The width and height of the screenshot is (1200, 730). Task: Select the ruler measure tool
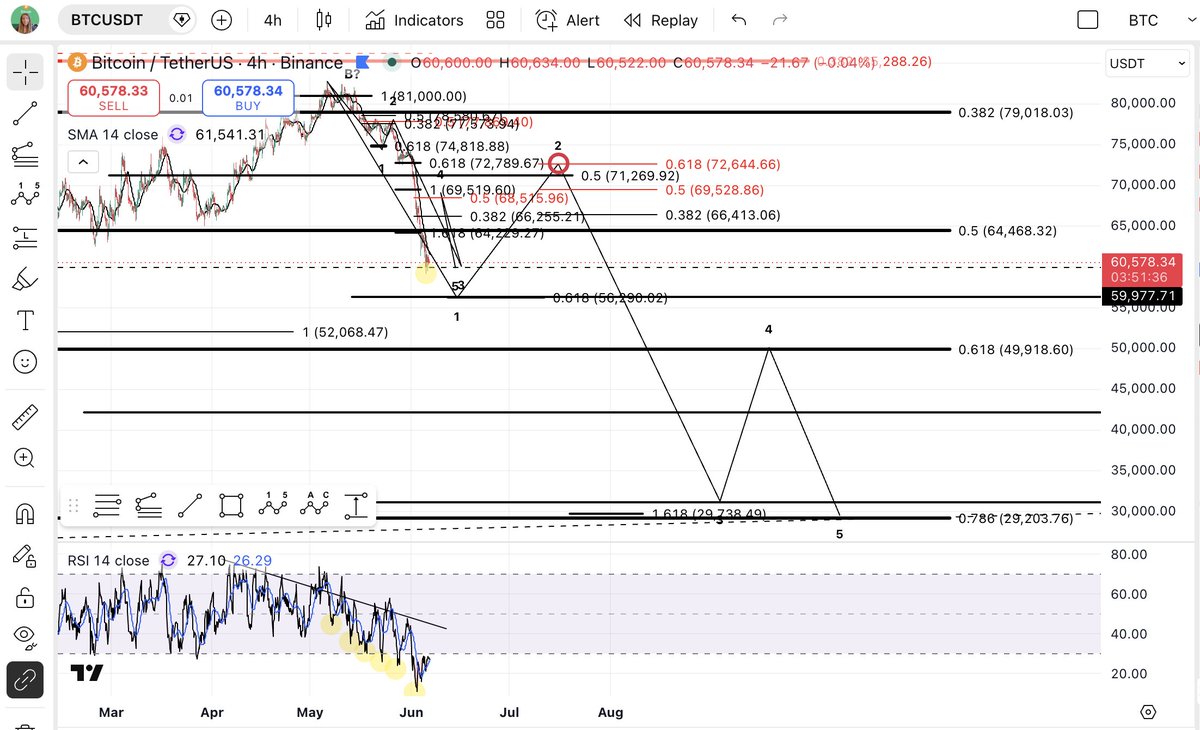[x=25, y=415]
